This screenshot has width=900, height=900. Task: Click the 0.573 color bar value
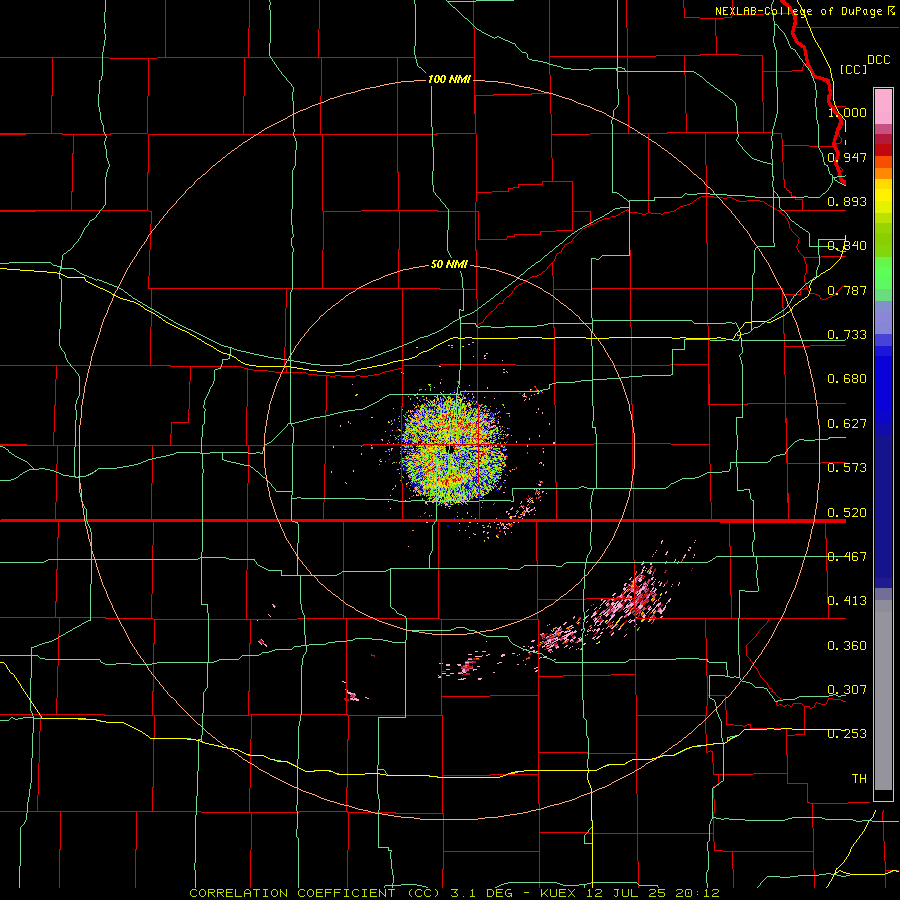click(847, 468)
